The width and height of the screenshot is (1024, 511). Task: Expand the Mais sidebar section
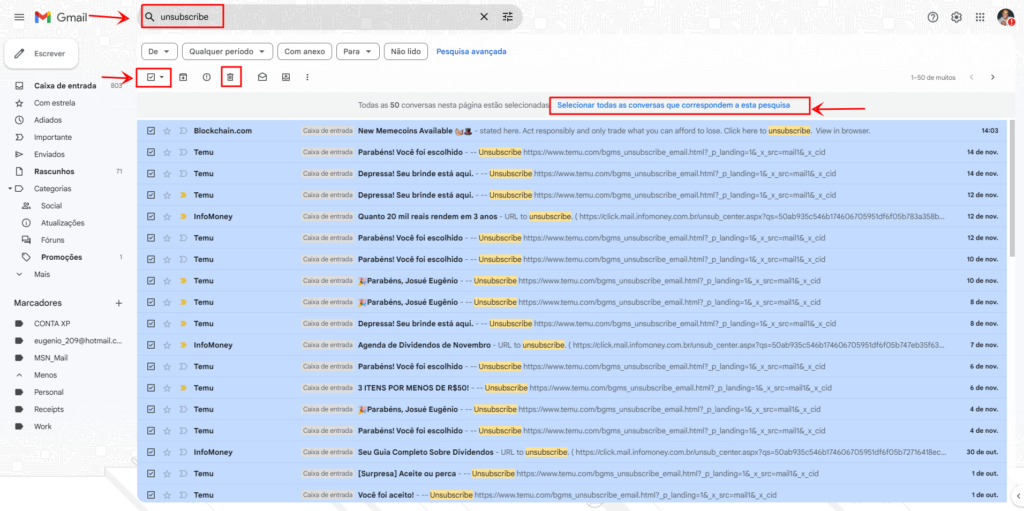[x=42, y=274]
